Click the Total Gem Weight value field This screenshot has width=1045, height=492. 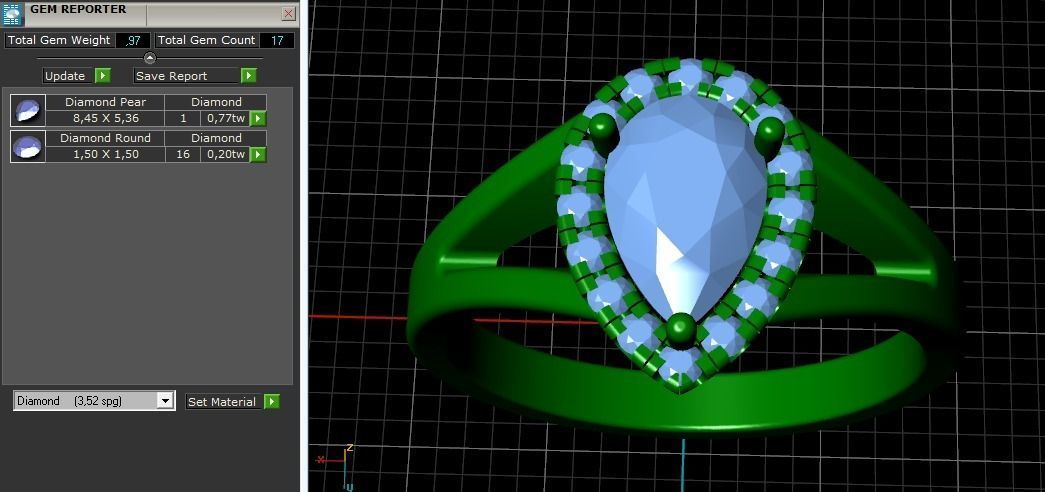point(133,40)
